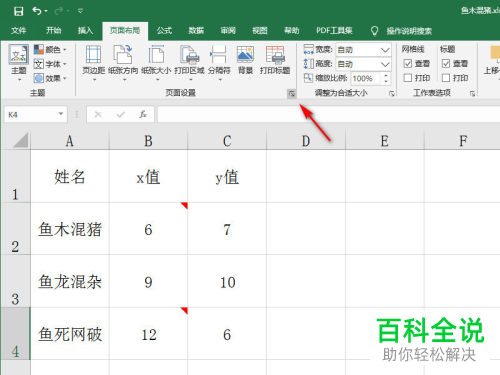This screenshot has width=500, height=375.
Task: Open the 主题 themes gallery
Action: point(19,63)
